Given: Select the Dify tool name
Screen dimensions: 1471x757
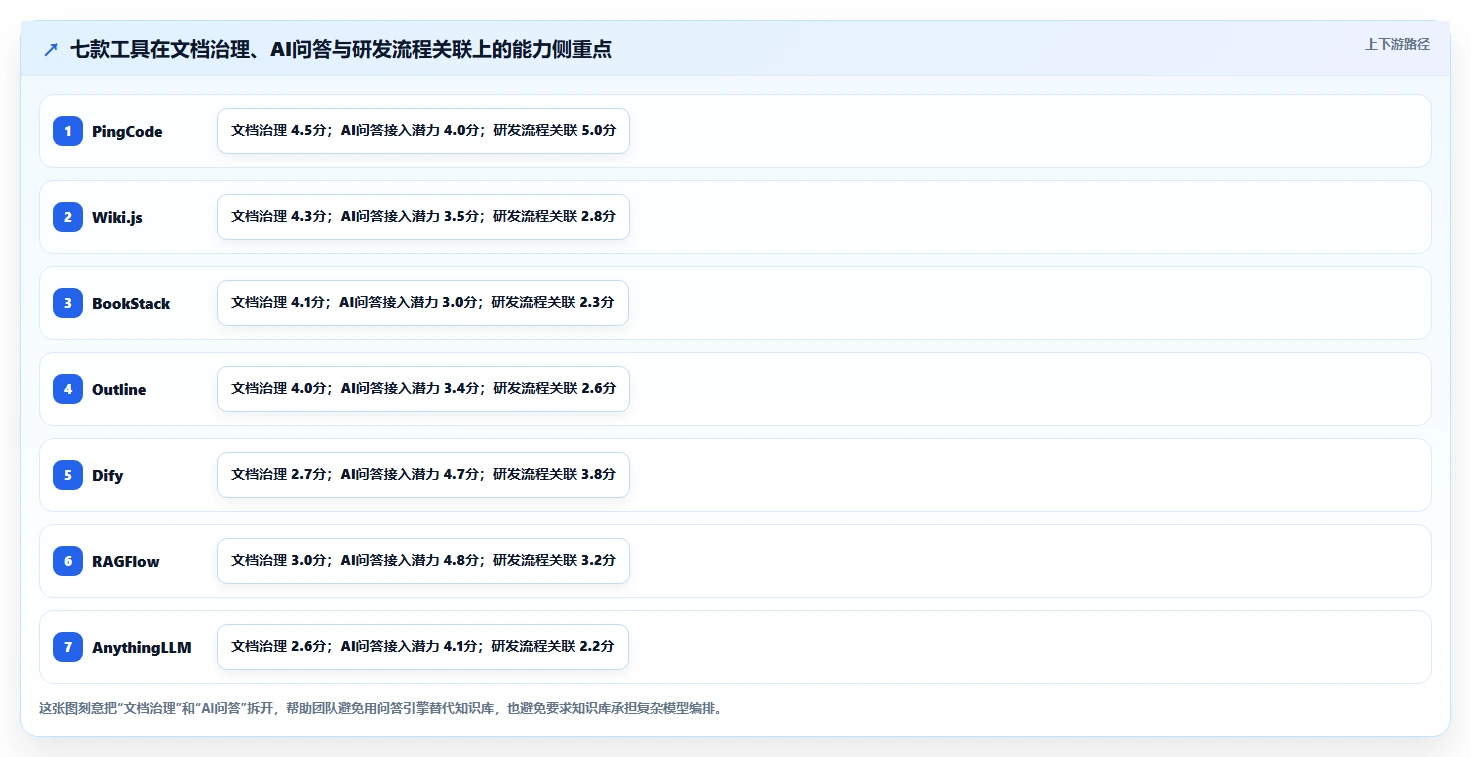Looking at the screenshot, I should [108, 476].
